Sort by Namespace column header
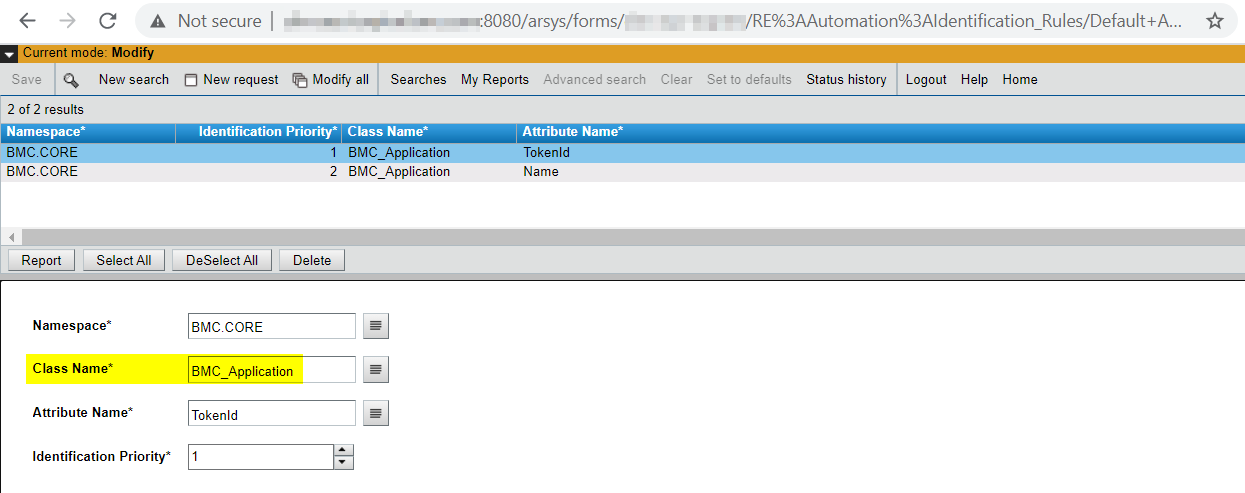Image resolution: width=1245 pixels, height=493 pixels. pos(88,132)
